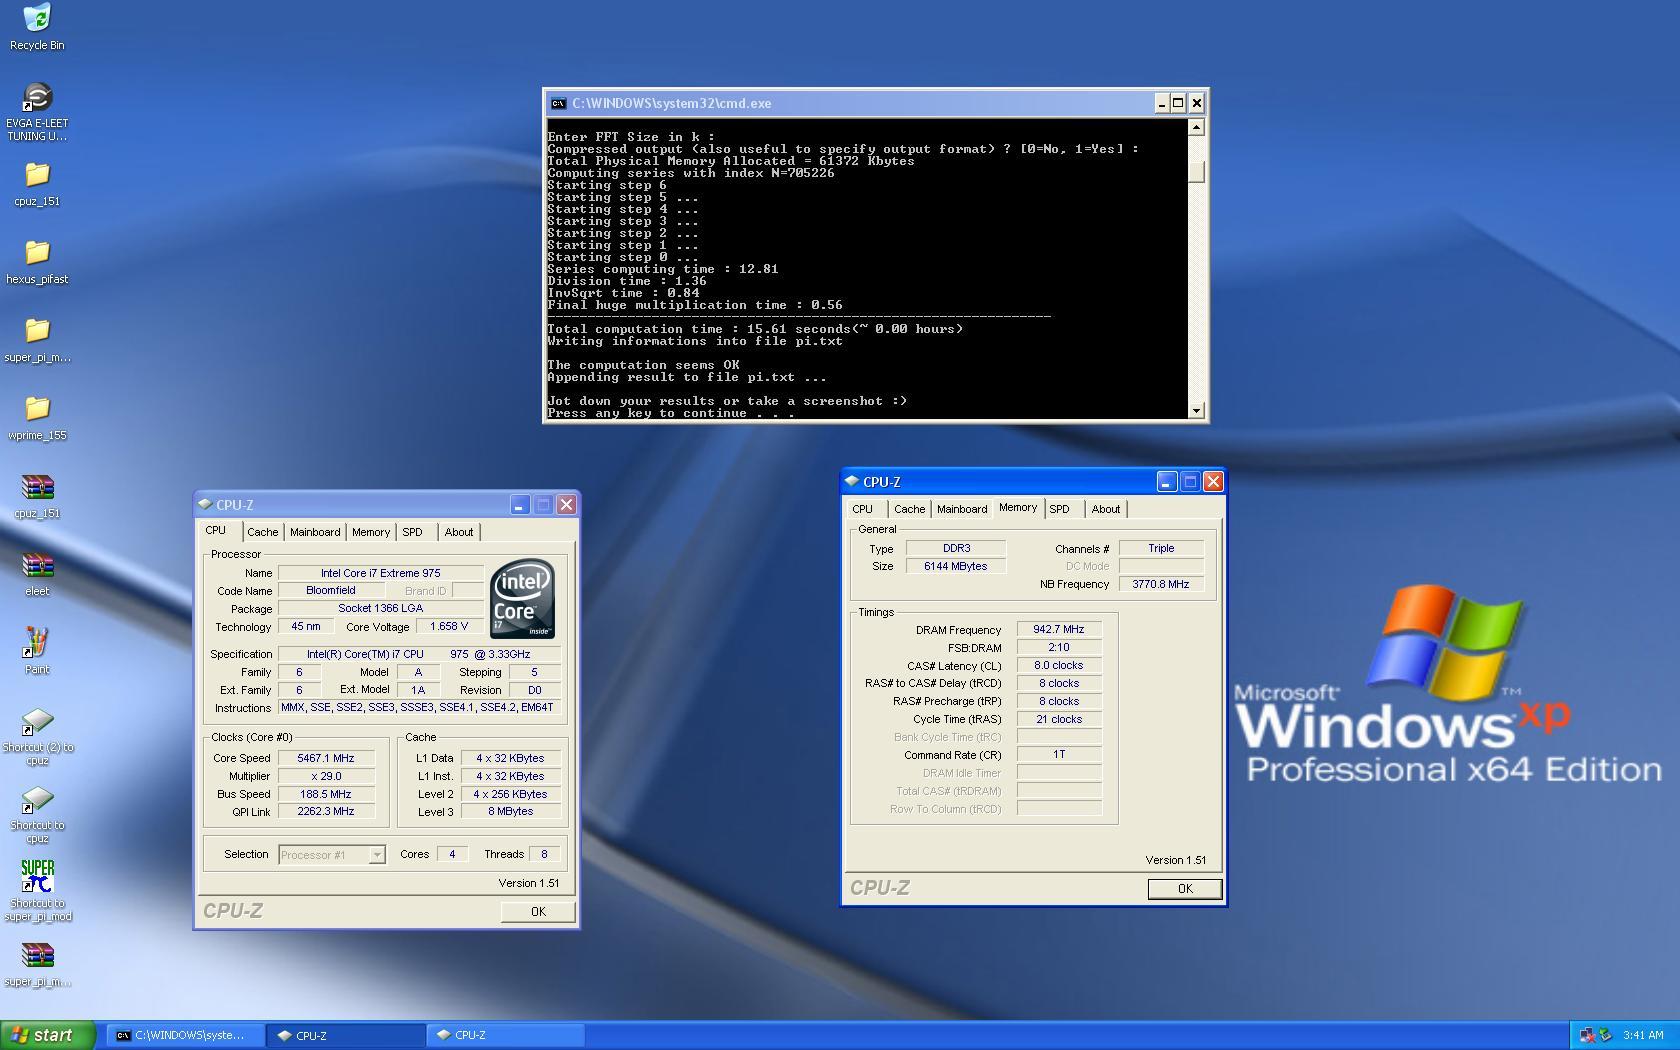Screen dimensions: 1680x1050
Task: Click QPI Link value 2262.3 MHz
Action: (x=326, y=812)
